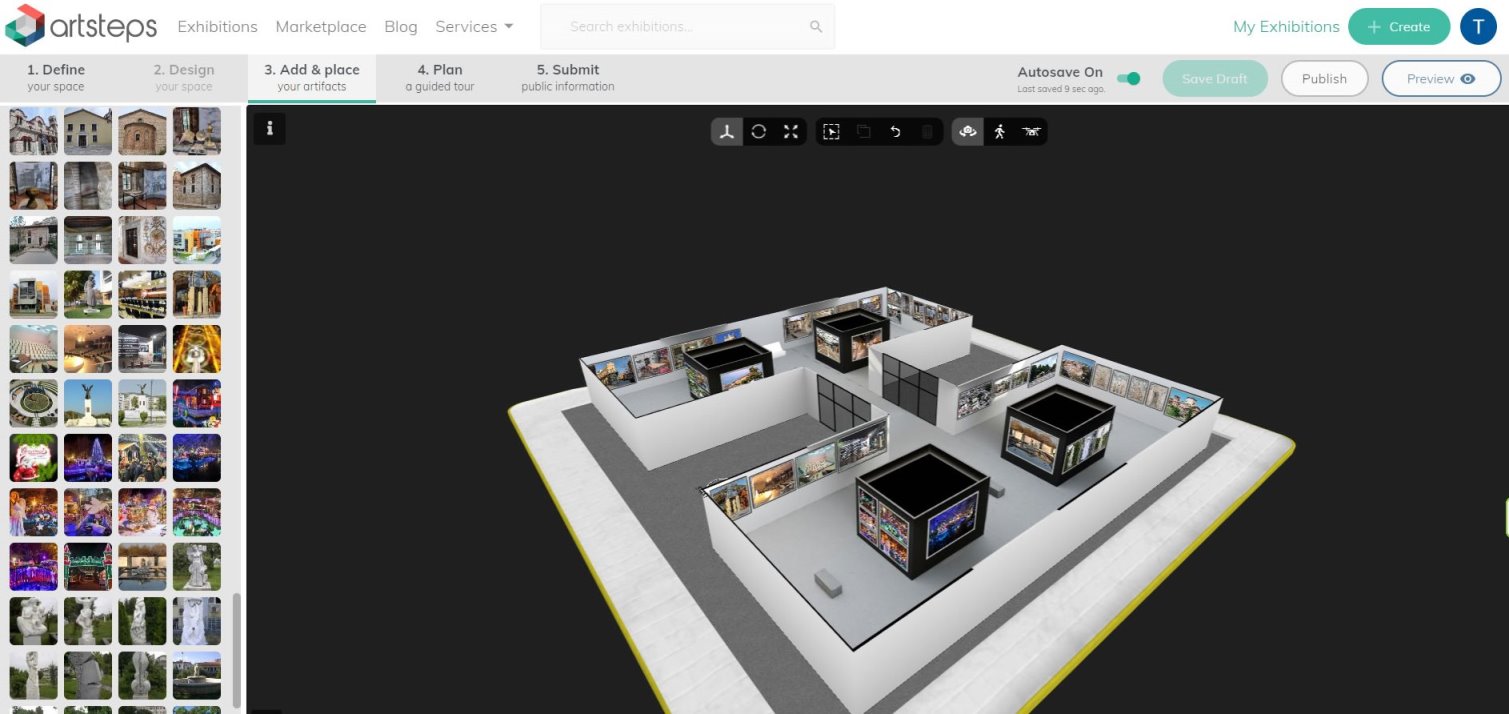The image size is (1509, 714).
Task: Switch to drone fly view mode
Action: [x=1031, y=132]
